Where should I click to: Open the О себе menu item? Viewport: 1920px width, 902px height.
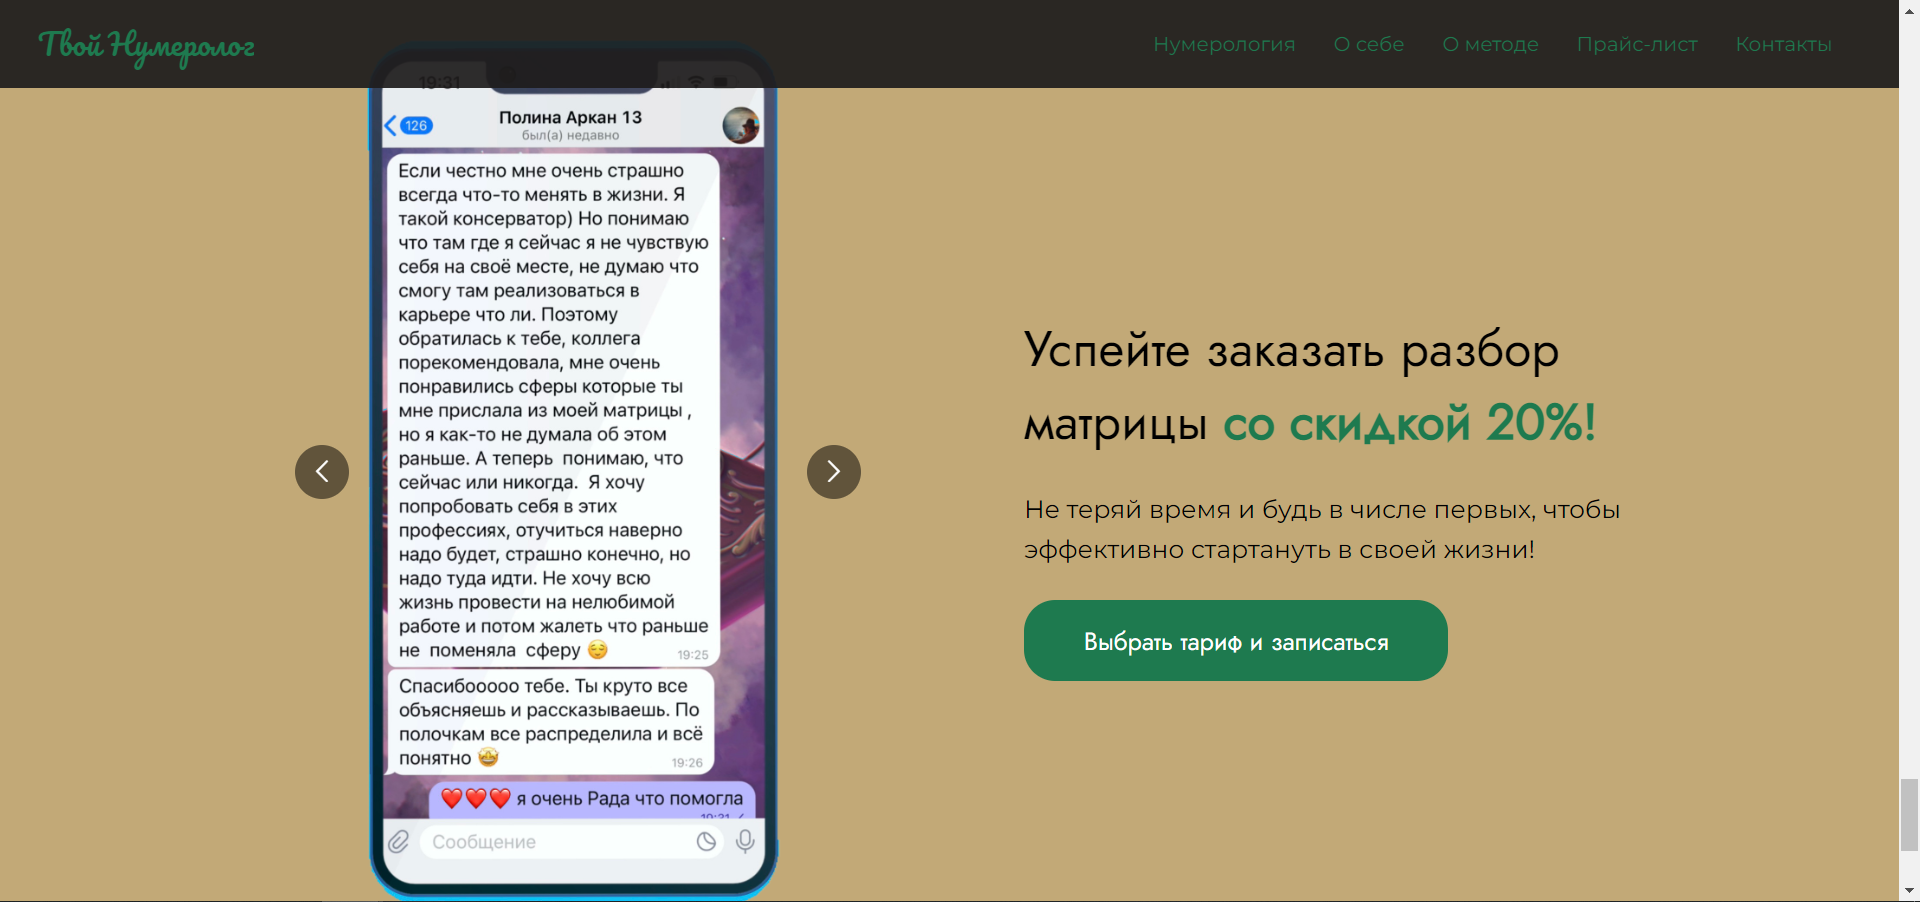tap(1369, 44)
